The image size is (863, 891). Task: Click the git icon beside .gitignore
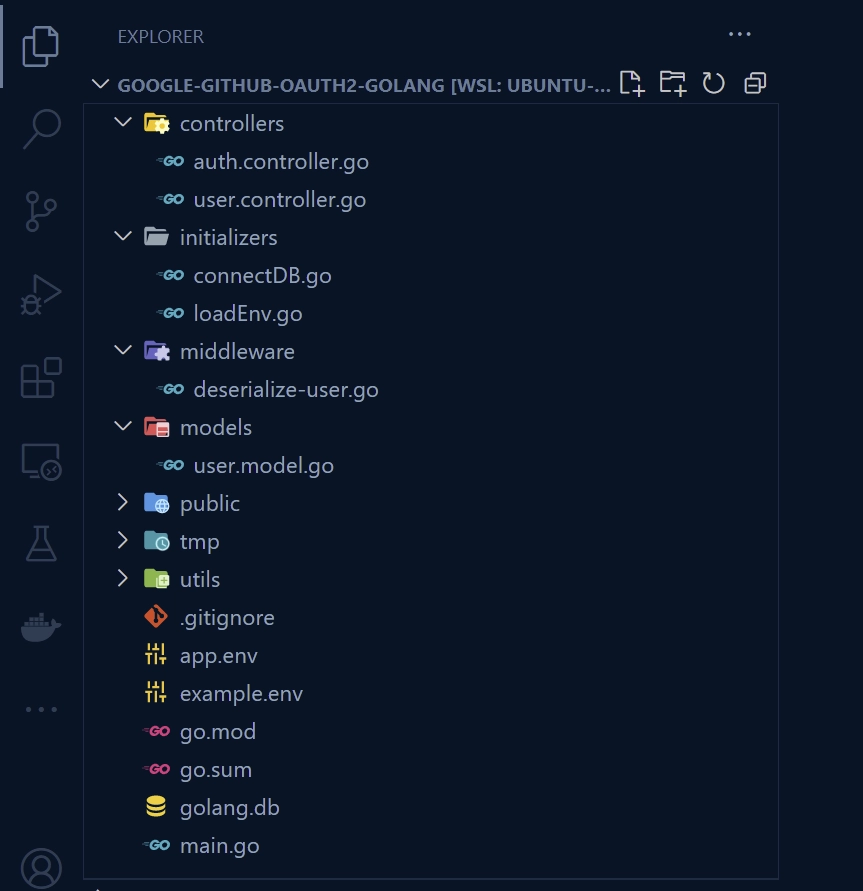pyautogui.click(x=156, y=617)
